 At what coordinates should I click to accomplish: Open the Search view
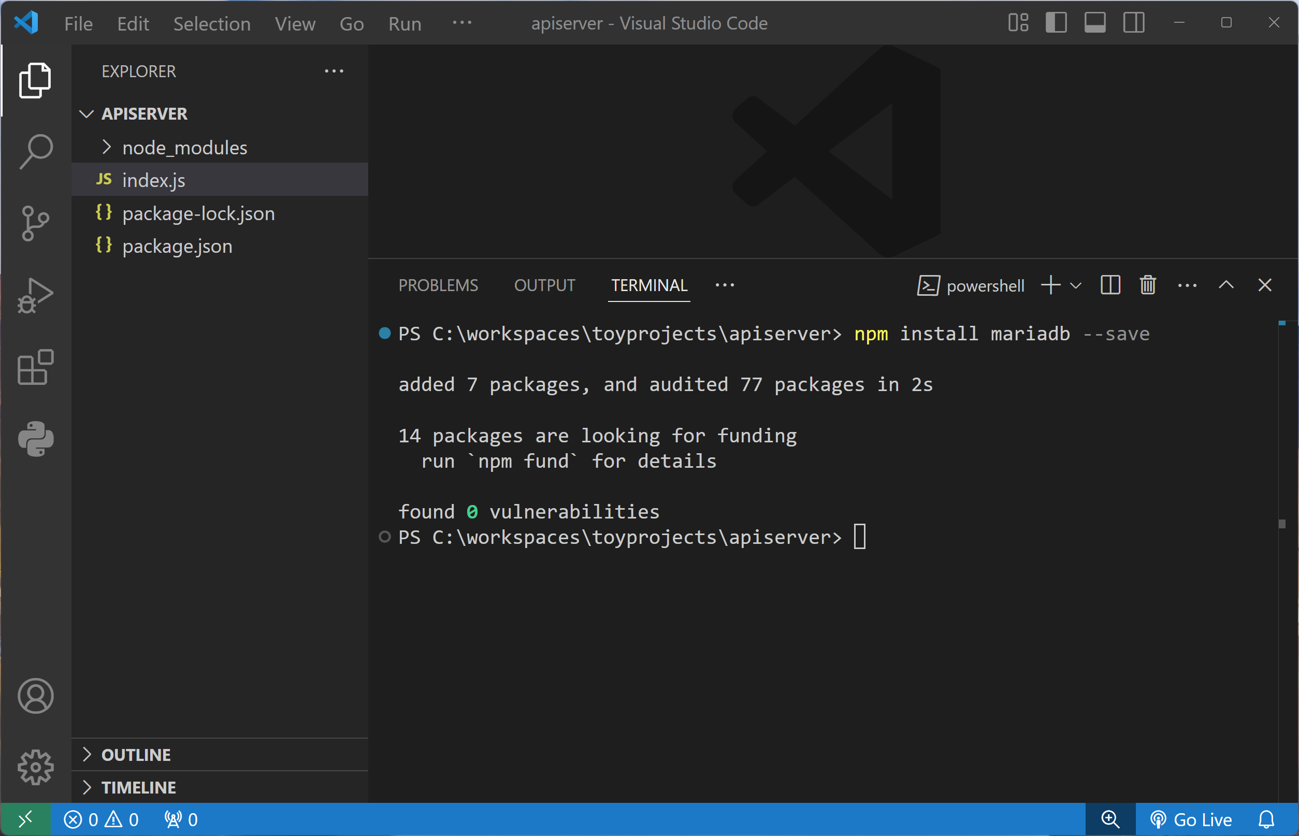tap(35, 152)
